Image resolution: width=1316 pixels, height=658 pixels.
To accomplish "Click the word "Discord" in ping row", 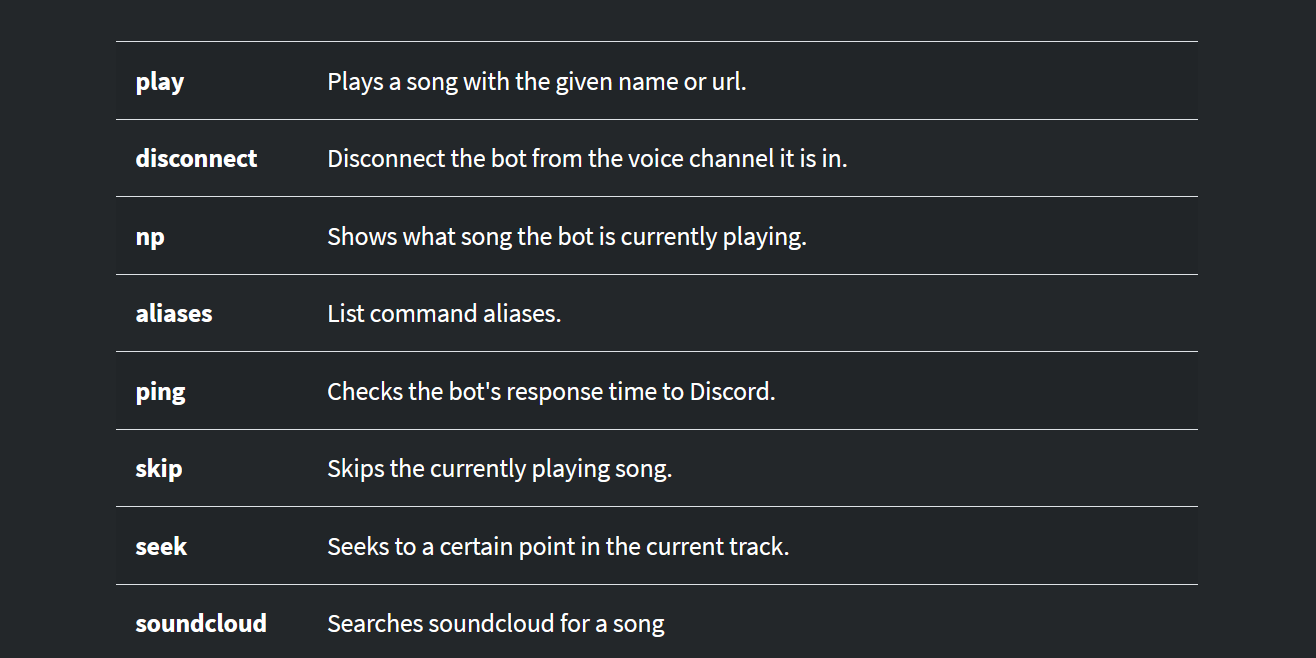I will pyautogui.click(x=730, y=392).
